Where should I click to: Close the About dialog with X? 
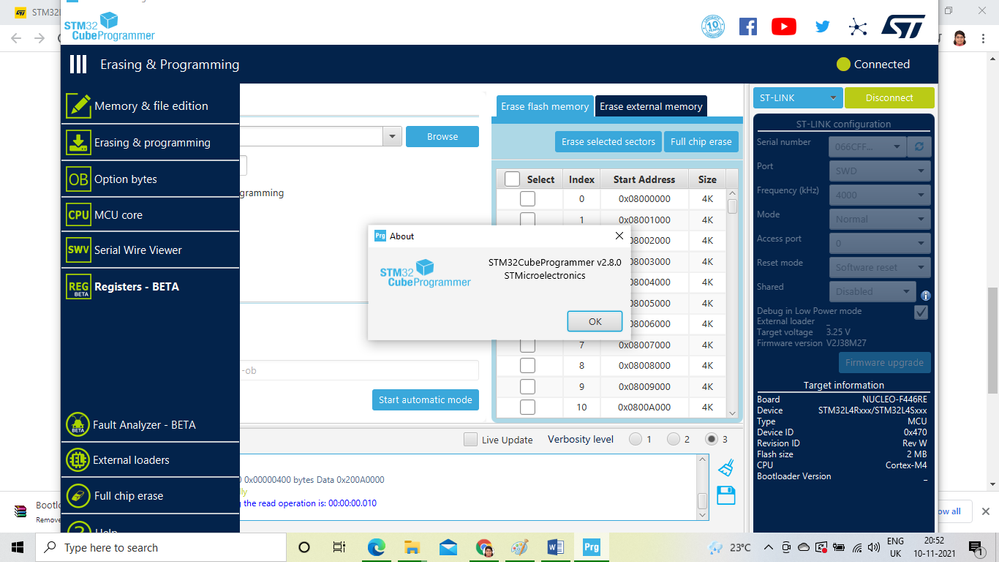tap(619, 236)
